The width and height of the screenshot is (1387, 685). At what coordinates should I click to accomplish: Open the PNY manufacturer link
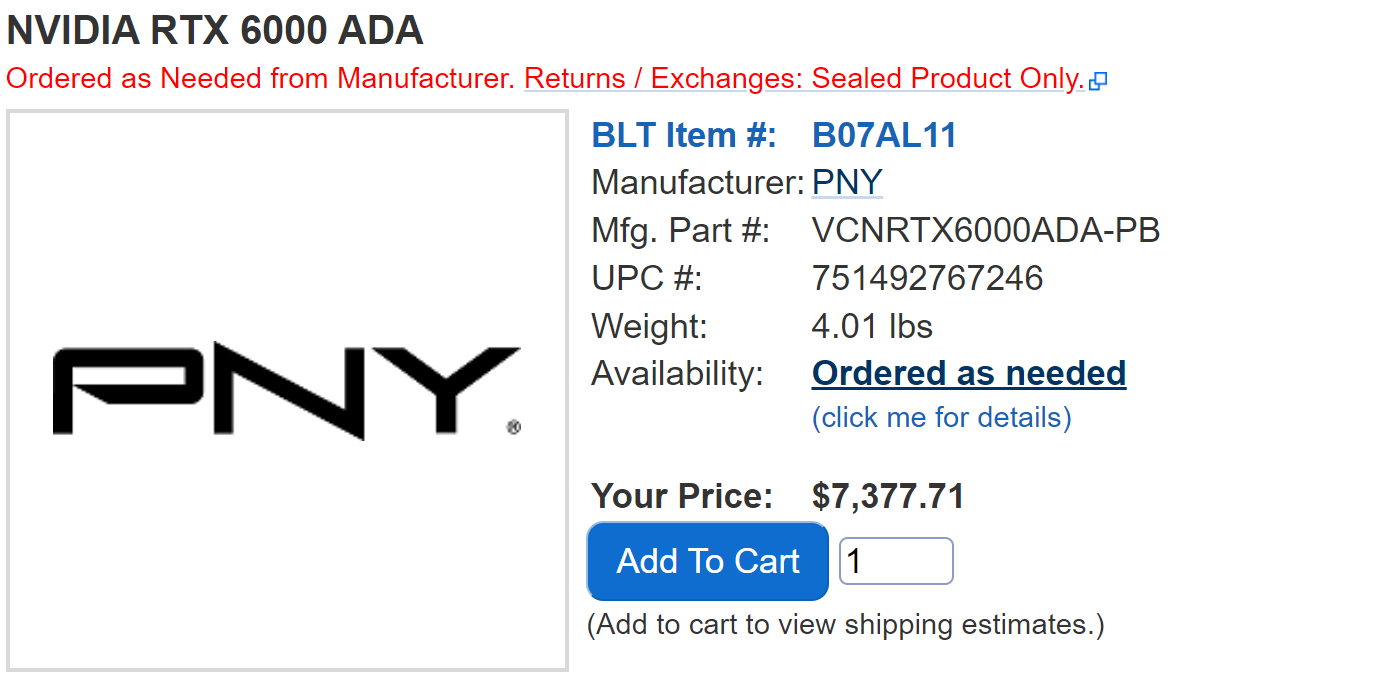[847, 183]
